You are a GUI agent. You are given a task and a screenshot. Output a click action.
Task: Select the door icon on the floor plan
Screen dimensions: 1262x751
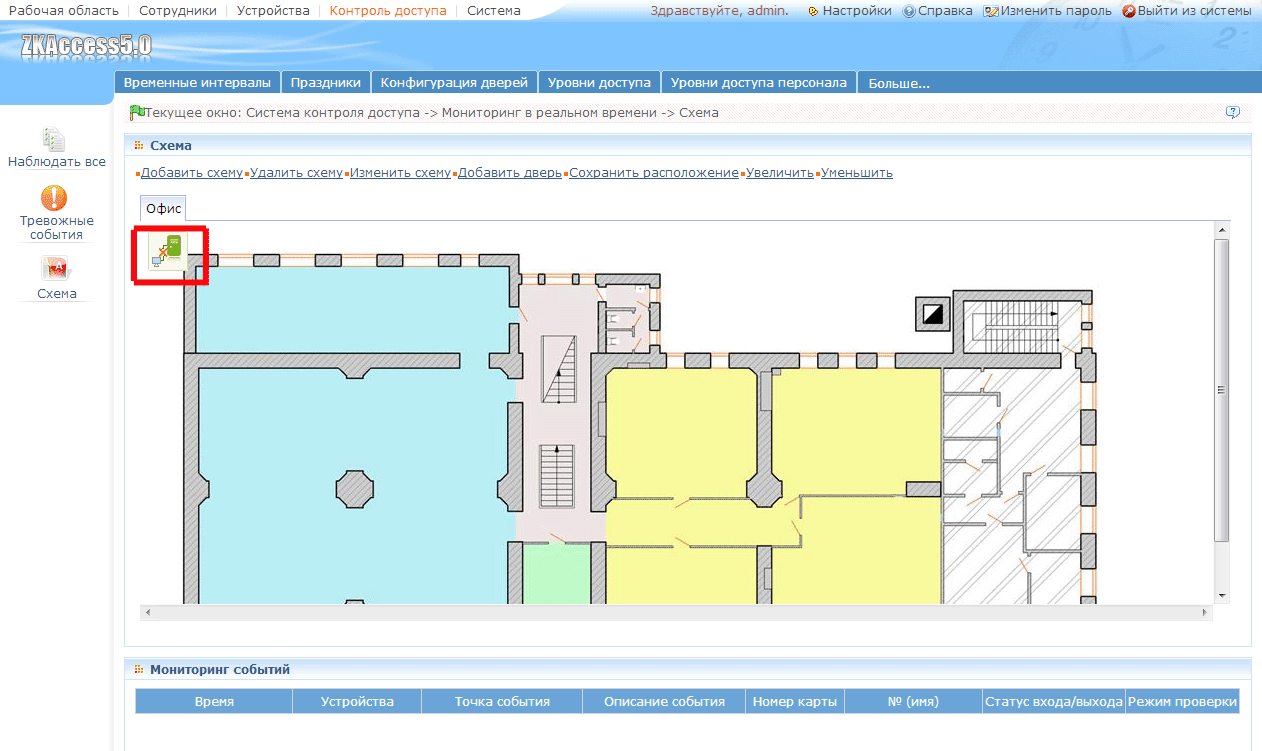pos(167,252)
